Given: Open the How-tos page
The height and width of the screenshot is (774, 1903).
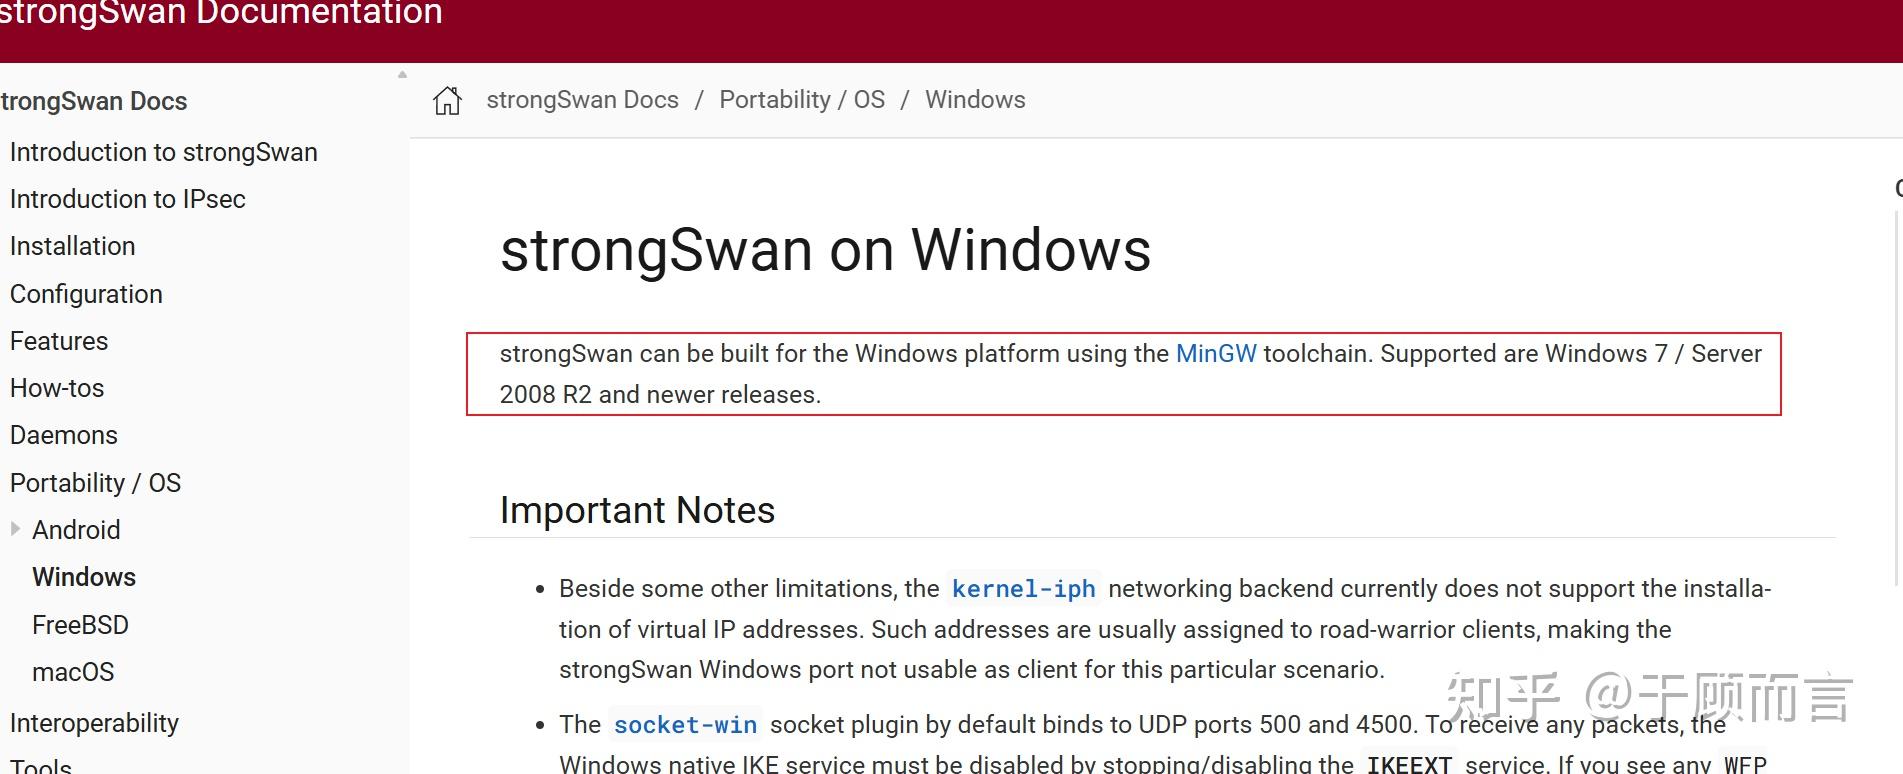Looking at the screenshot, I should tap(56, 388).
